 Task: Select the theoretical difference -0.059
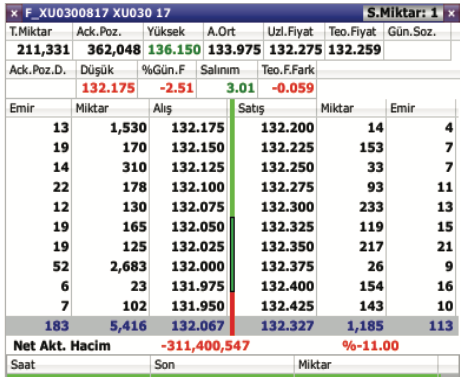coord(293,88)
